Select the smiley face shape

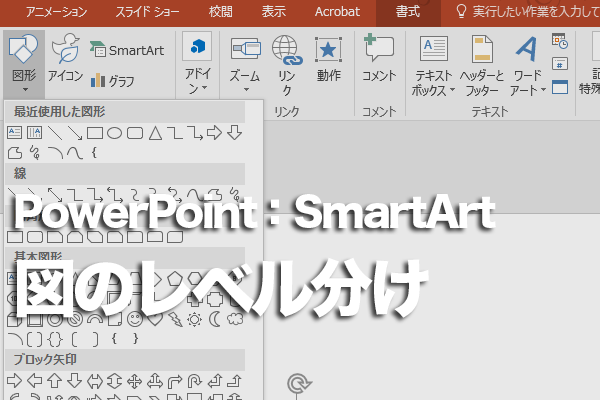[135, 319]
